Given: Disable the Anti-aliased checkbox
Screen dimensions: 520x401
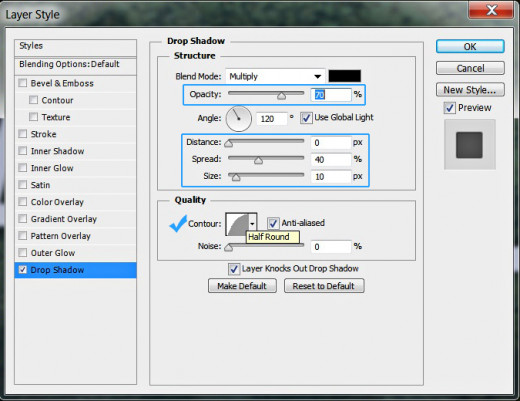Looking at the screenshot, I should [273, 223].
